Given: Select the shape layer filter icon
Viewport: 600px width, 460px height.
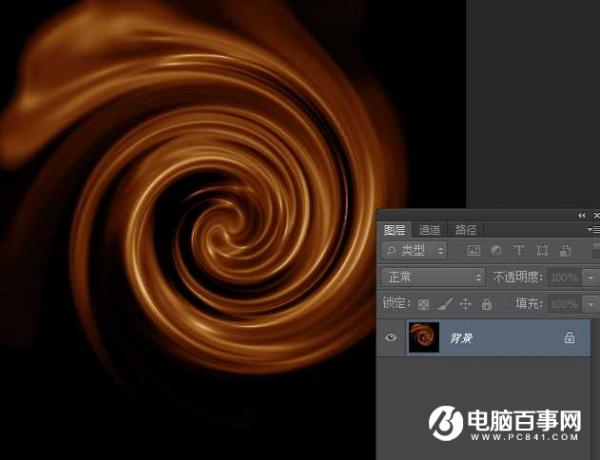Looking at the screenshot, I should pyautogui.click(x=542, y=250).
